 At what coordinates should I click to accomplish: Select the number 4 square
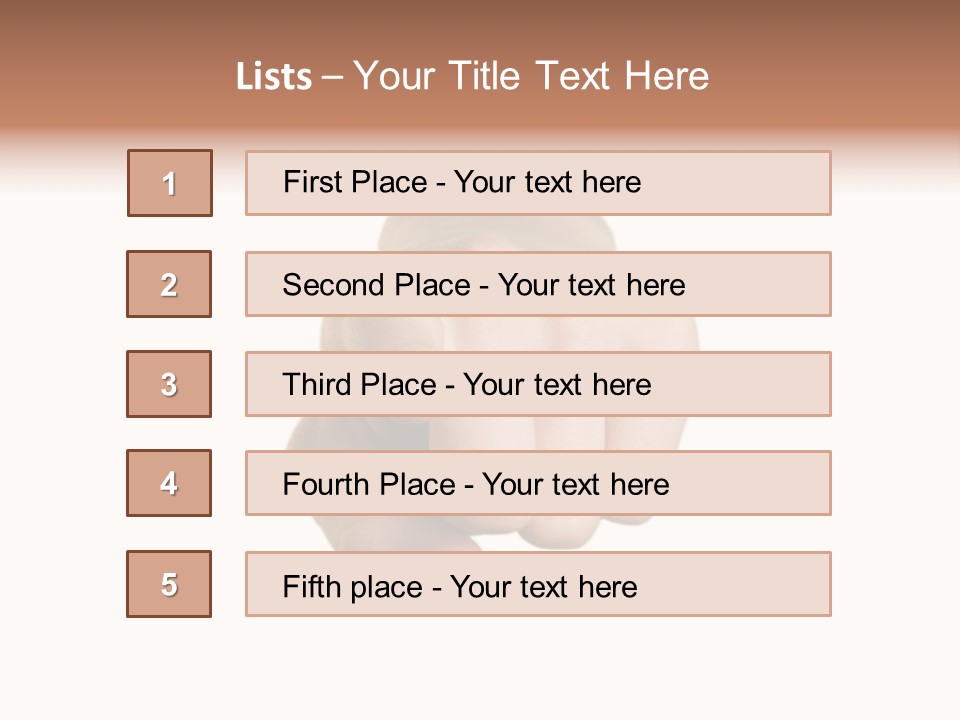169,483
